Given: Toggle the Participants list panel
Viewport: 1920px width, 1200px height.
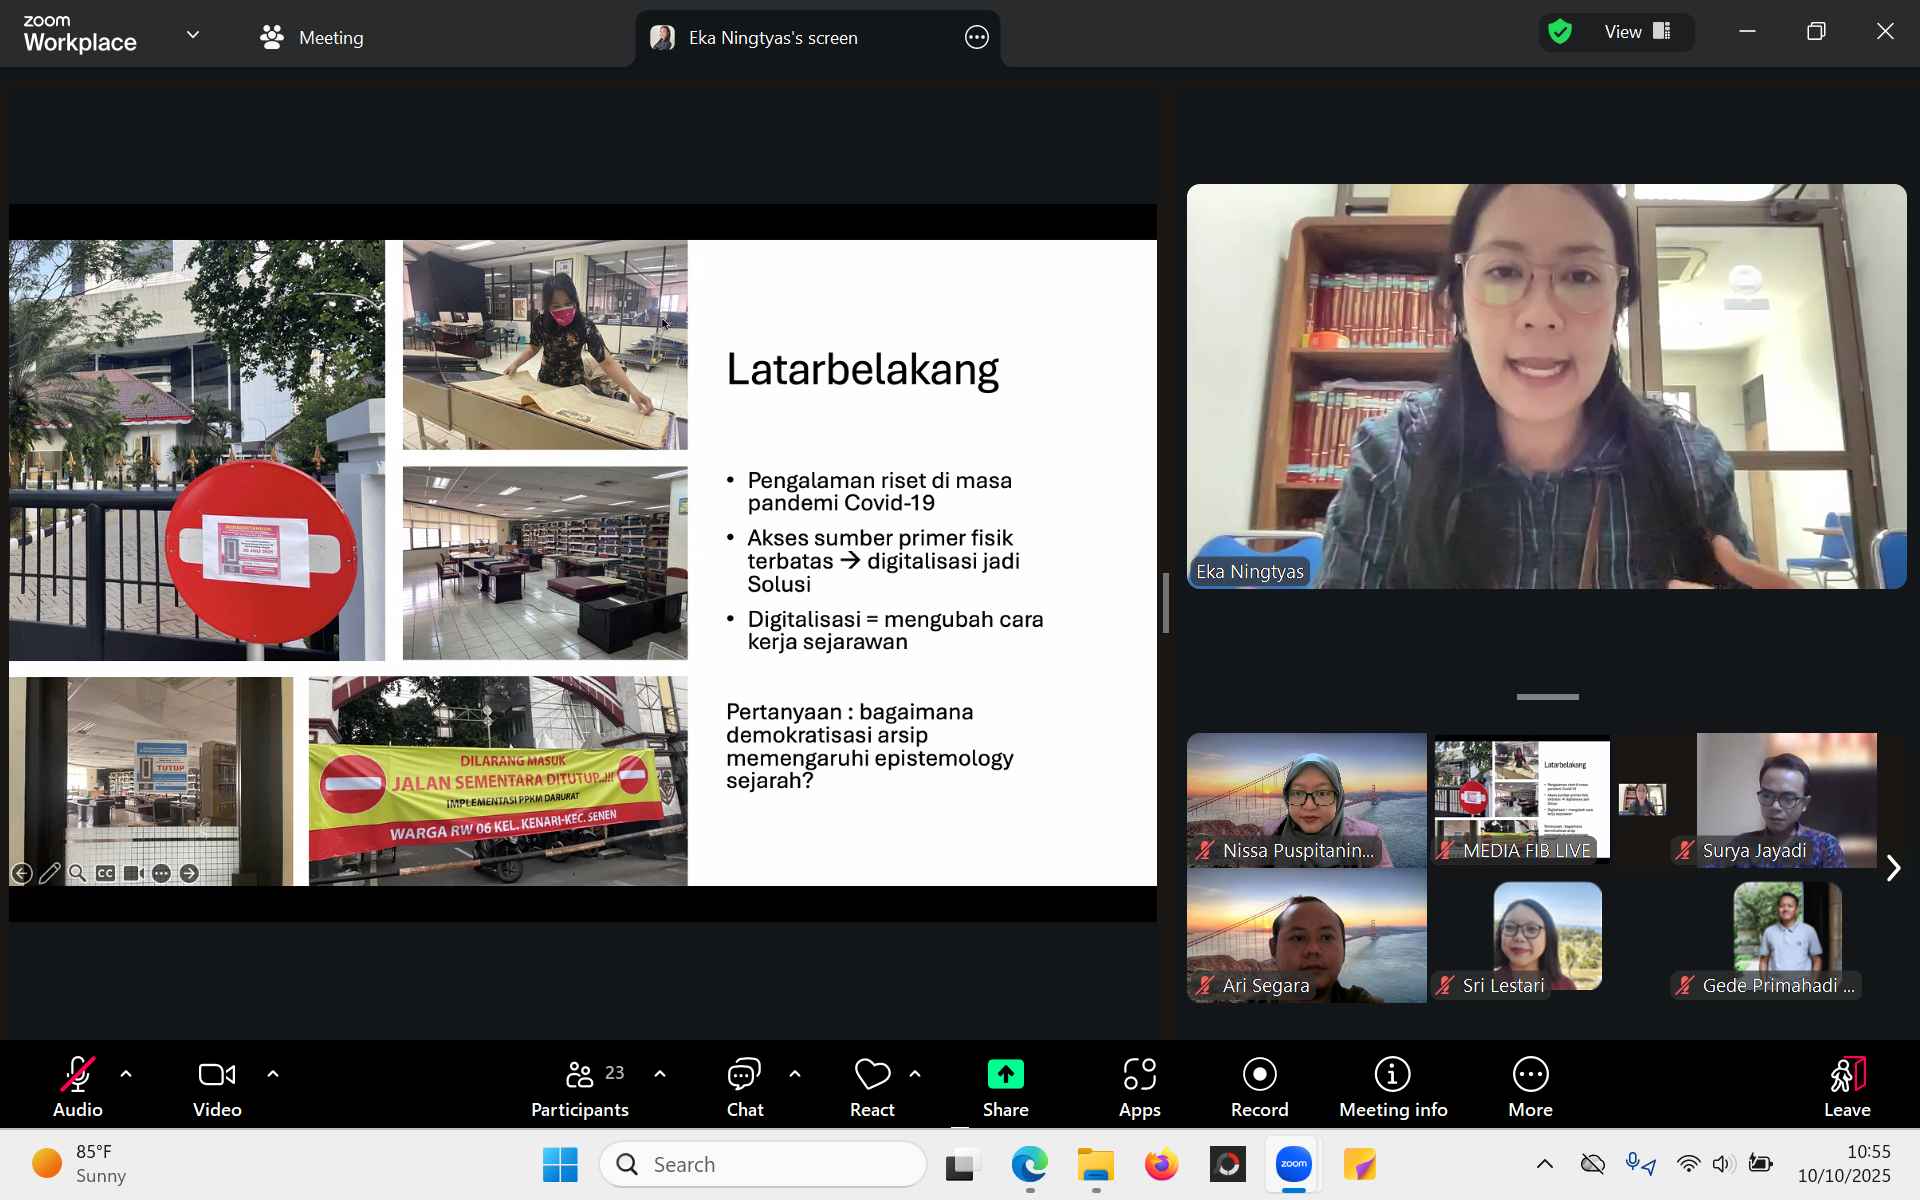Looking at the screenshot, I should [x=580, y=1087].
